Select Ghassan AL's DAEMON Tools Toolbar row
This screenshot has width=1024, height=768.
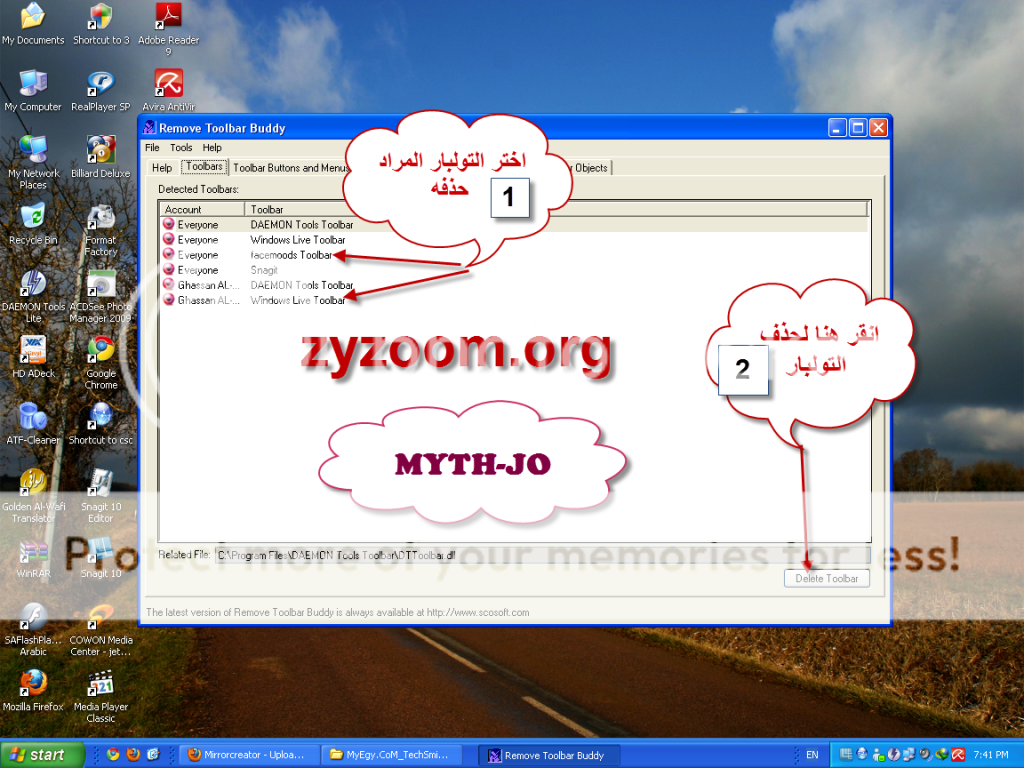pos(514,285)
